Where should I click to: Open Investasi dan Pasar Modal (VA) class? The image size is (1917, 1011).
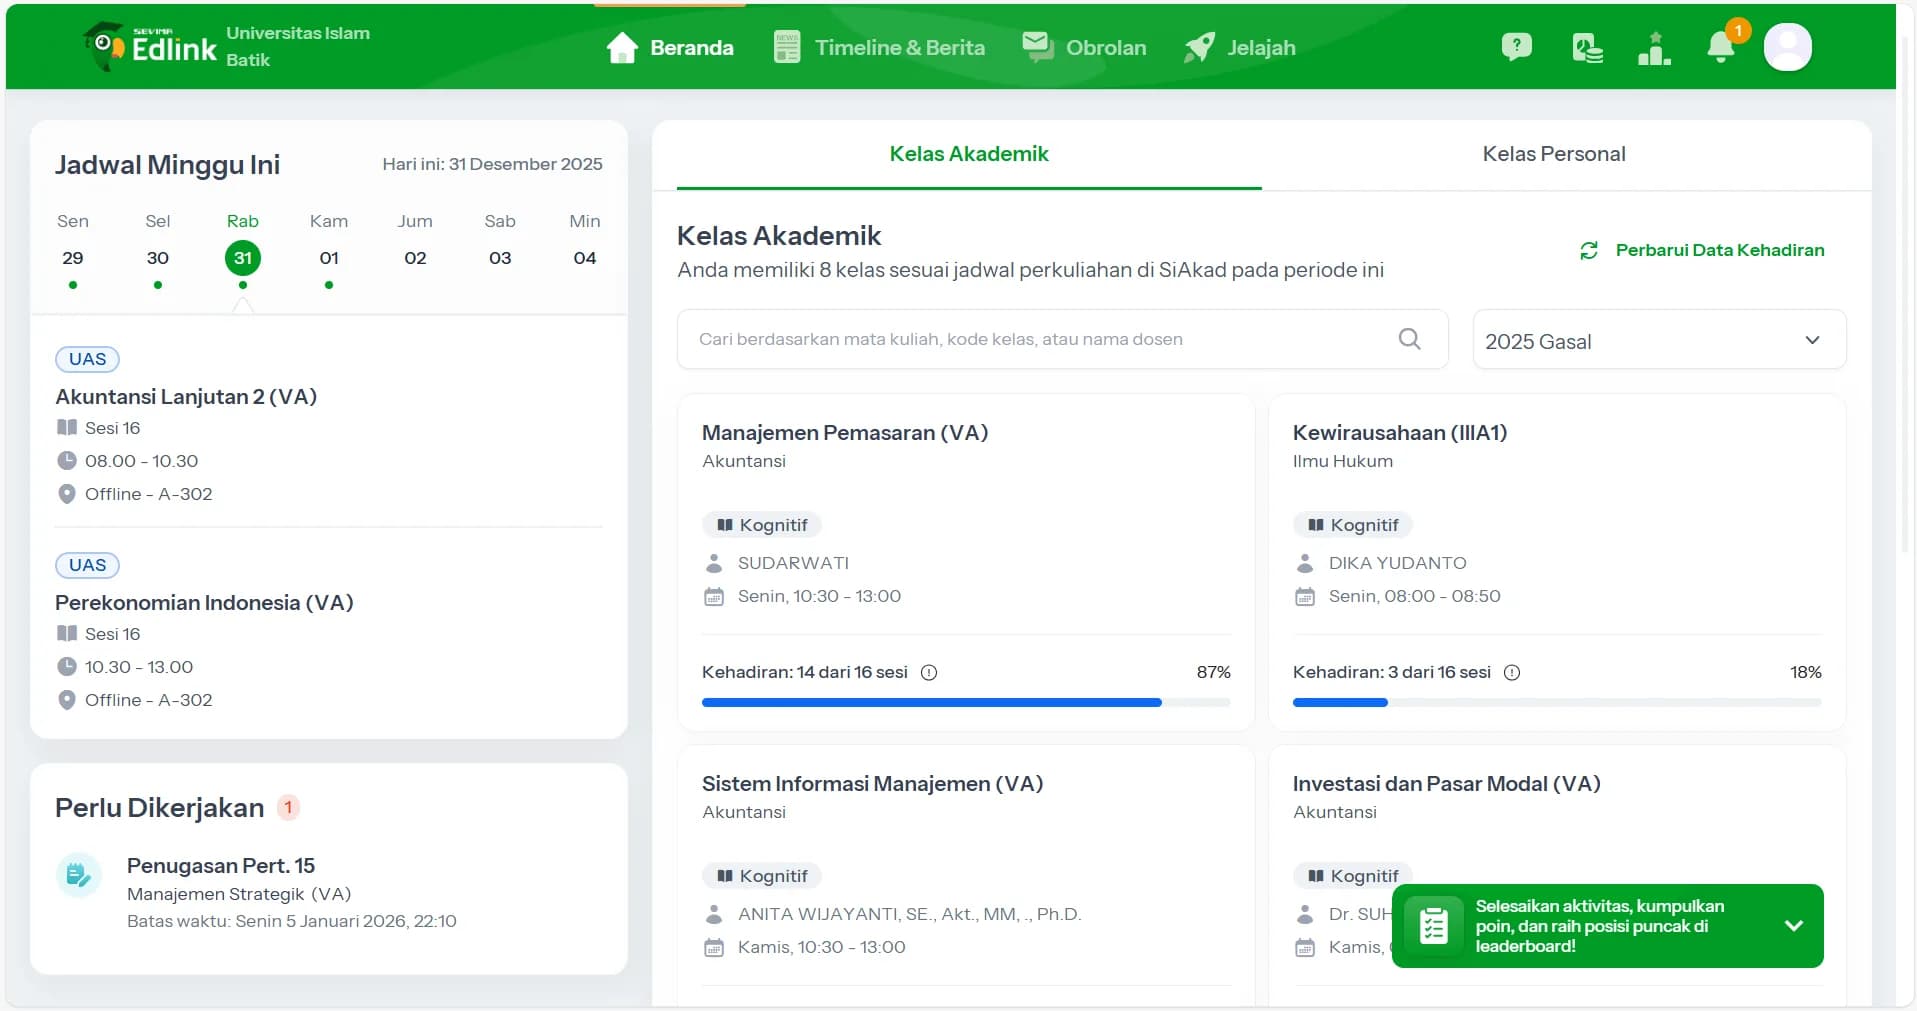coord(1446,784)
